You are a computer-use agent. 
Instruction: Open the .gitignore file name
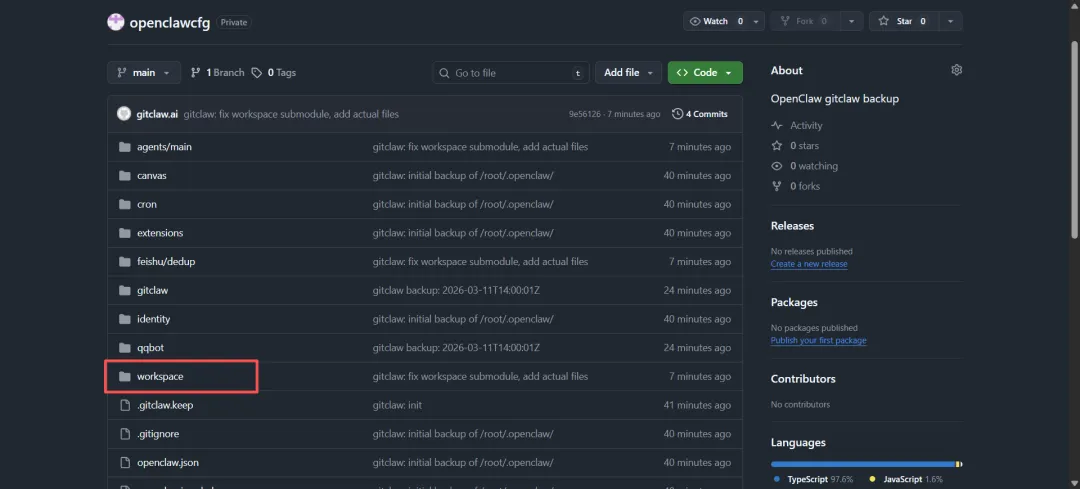click(158, 434)
